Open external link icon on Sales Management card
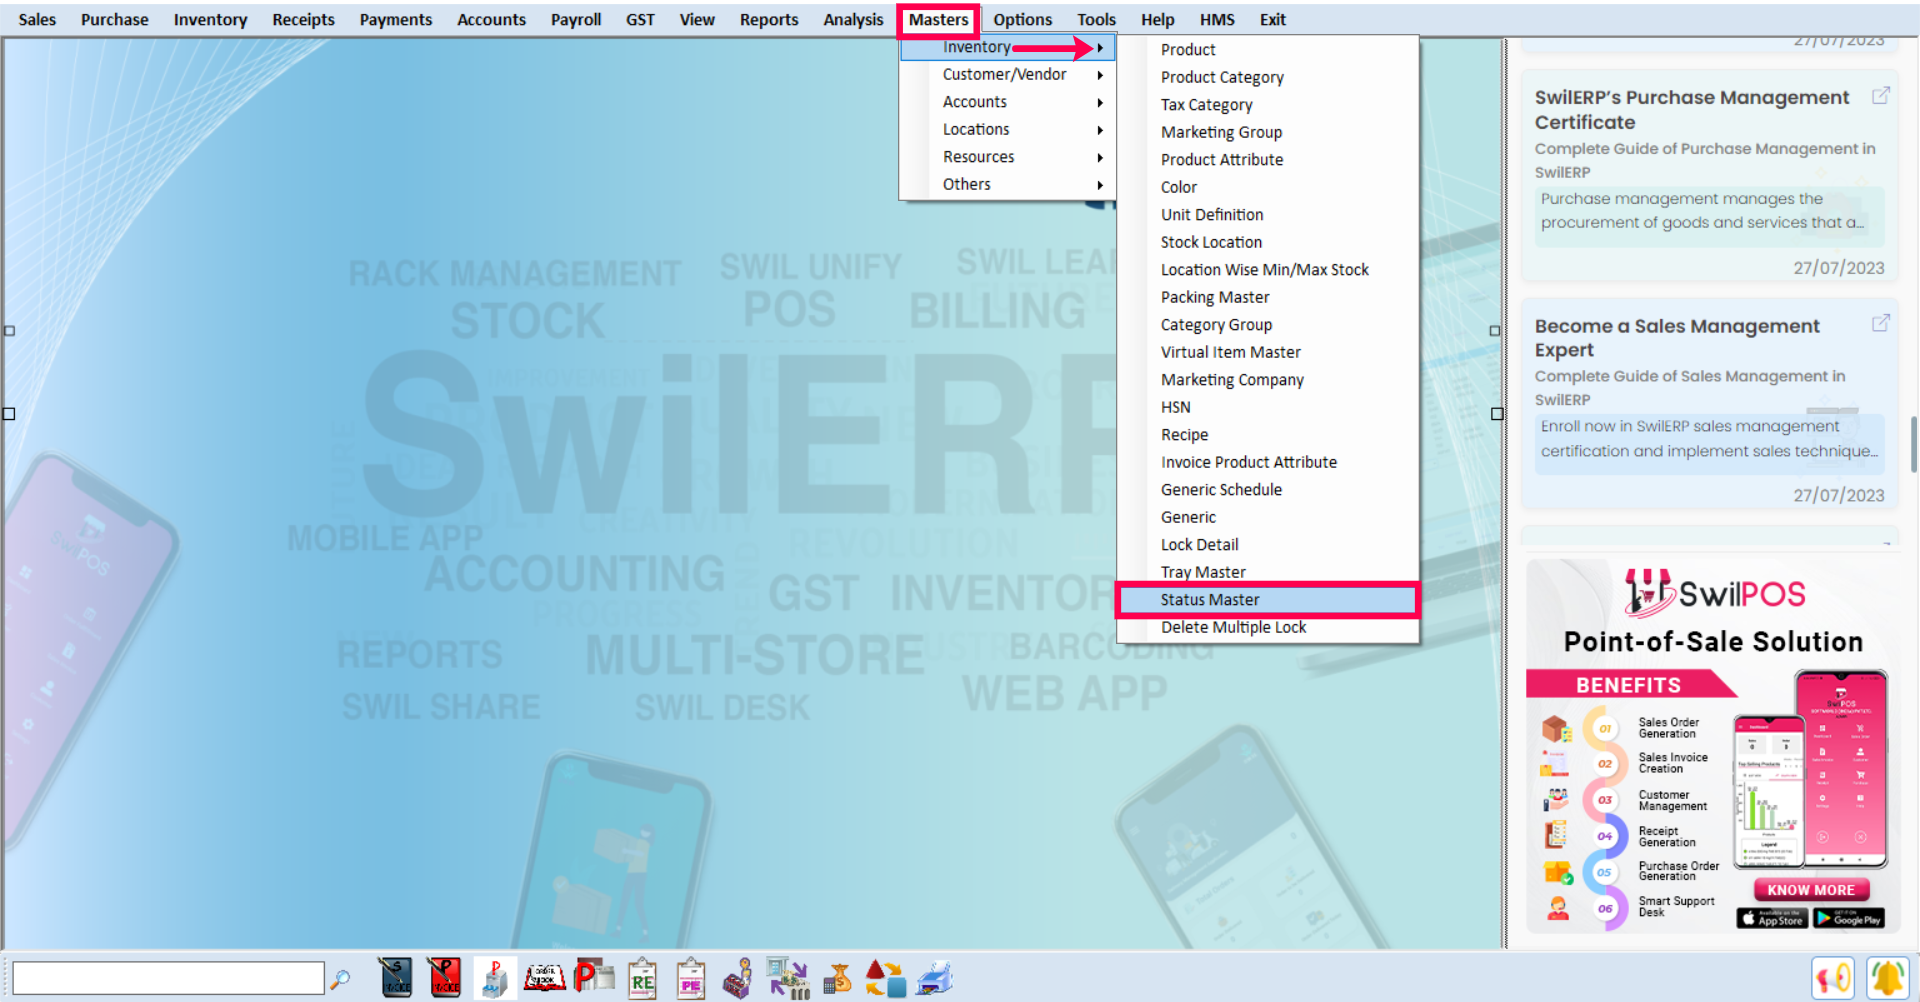Image resolution: width=1920 pixels, height=1002 pixels. [x=1881, y=322]
